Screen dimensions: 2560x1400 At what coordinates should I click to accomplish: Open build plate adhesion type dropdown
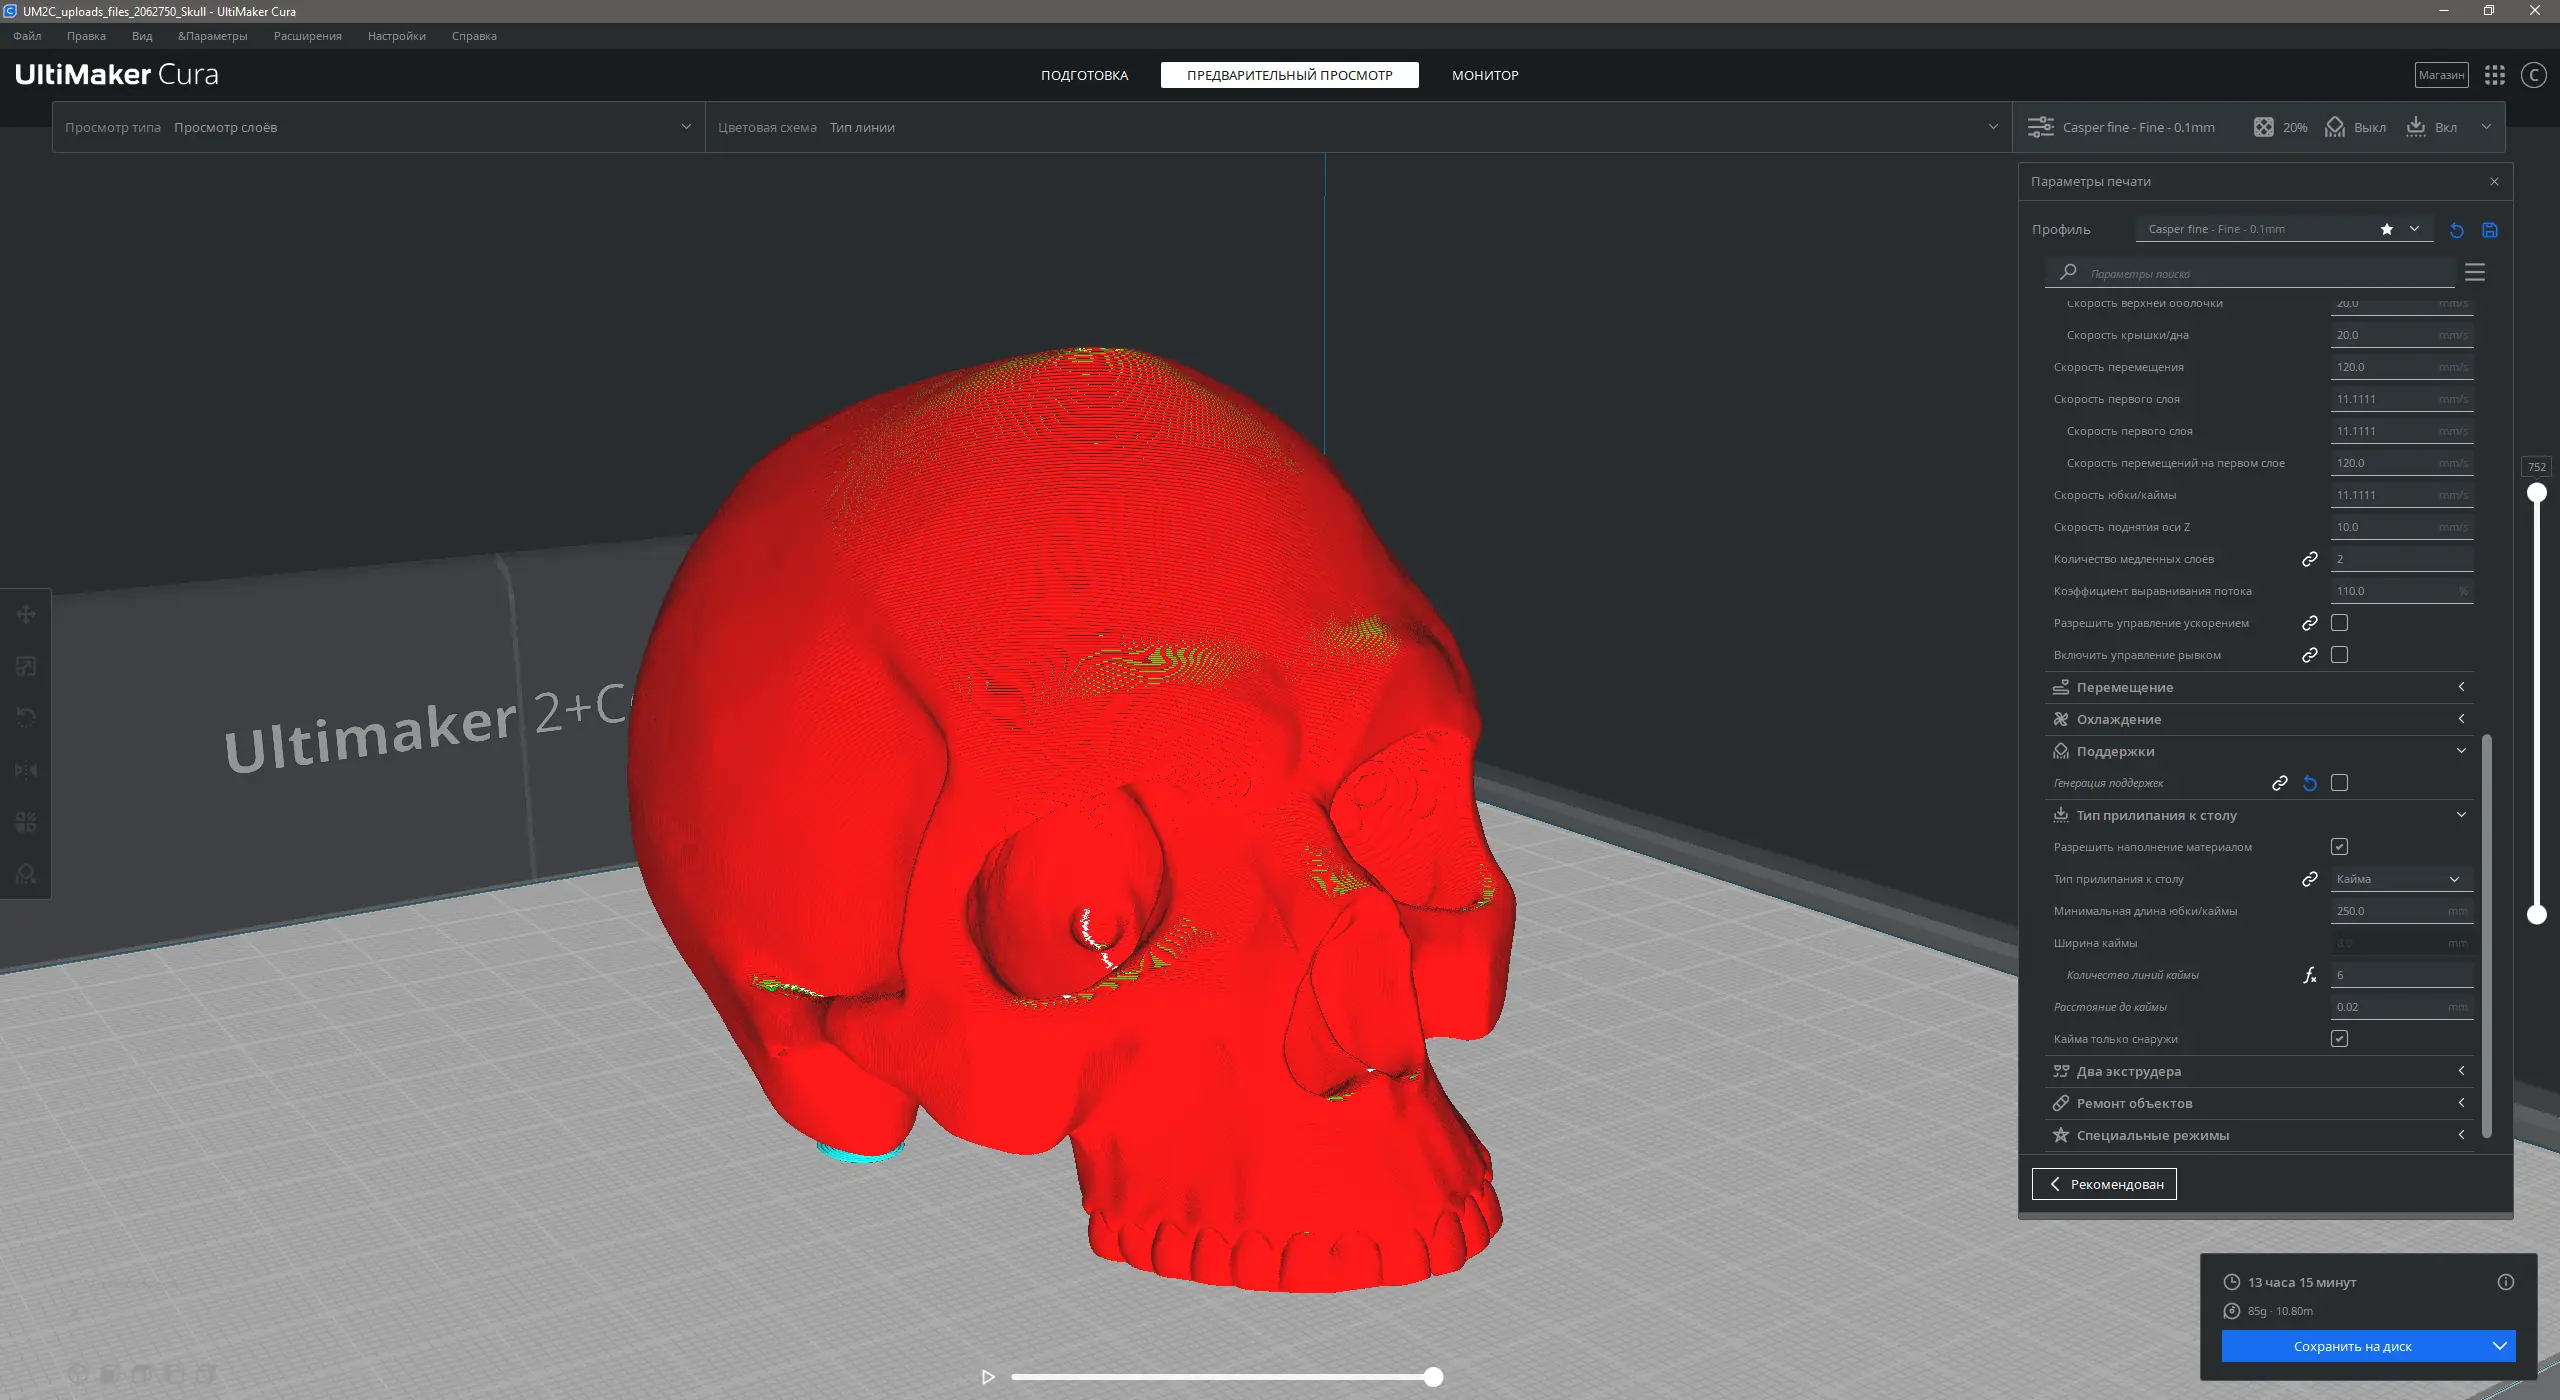point(2400,879)
